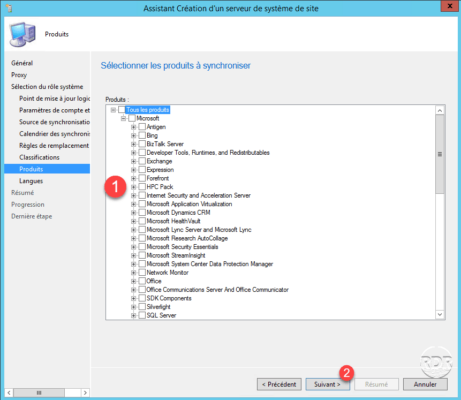Expand the SDK Components node
Viewport: 461px width, 400px height.
tap(134, 298)
